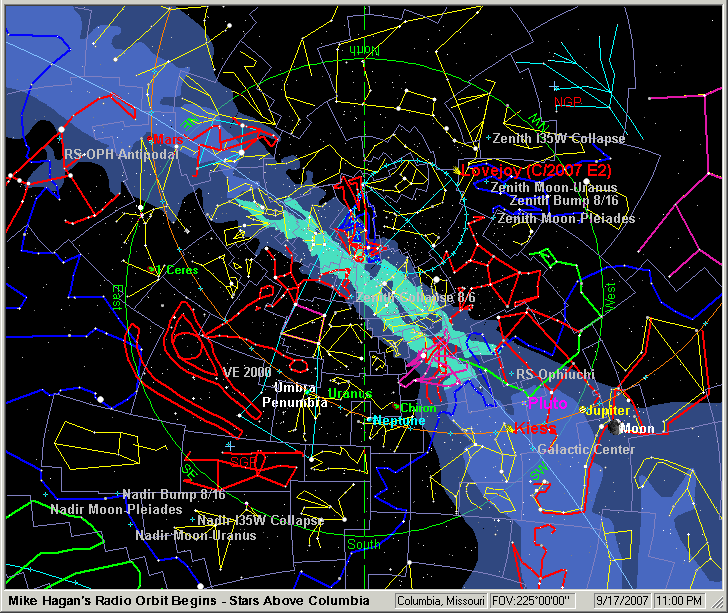Image resolution: width=728 pixels, height=613 pixels.
Task: Click the Kiess comet marker
Action: pyautogui.click(x=512, y=429)
